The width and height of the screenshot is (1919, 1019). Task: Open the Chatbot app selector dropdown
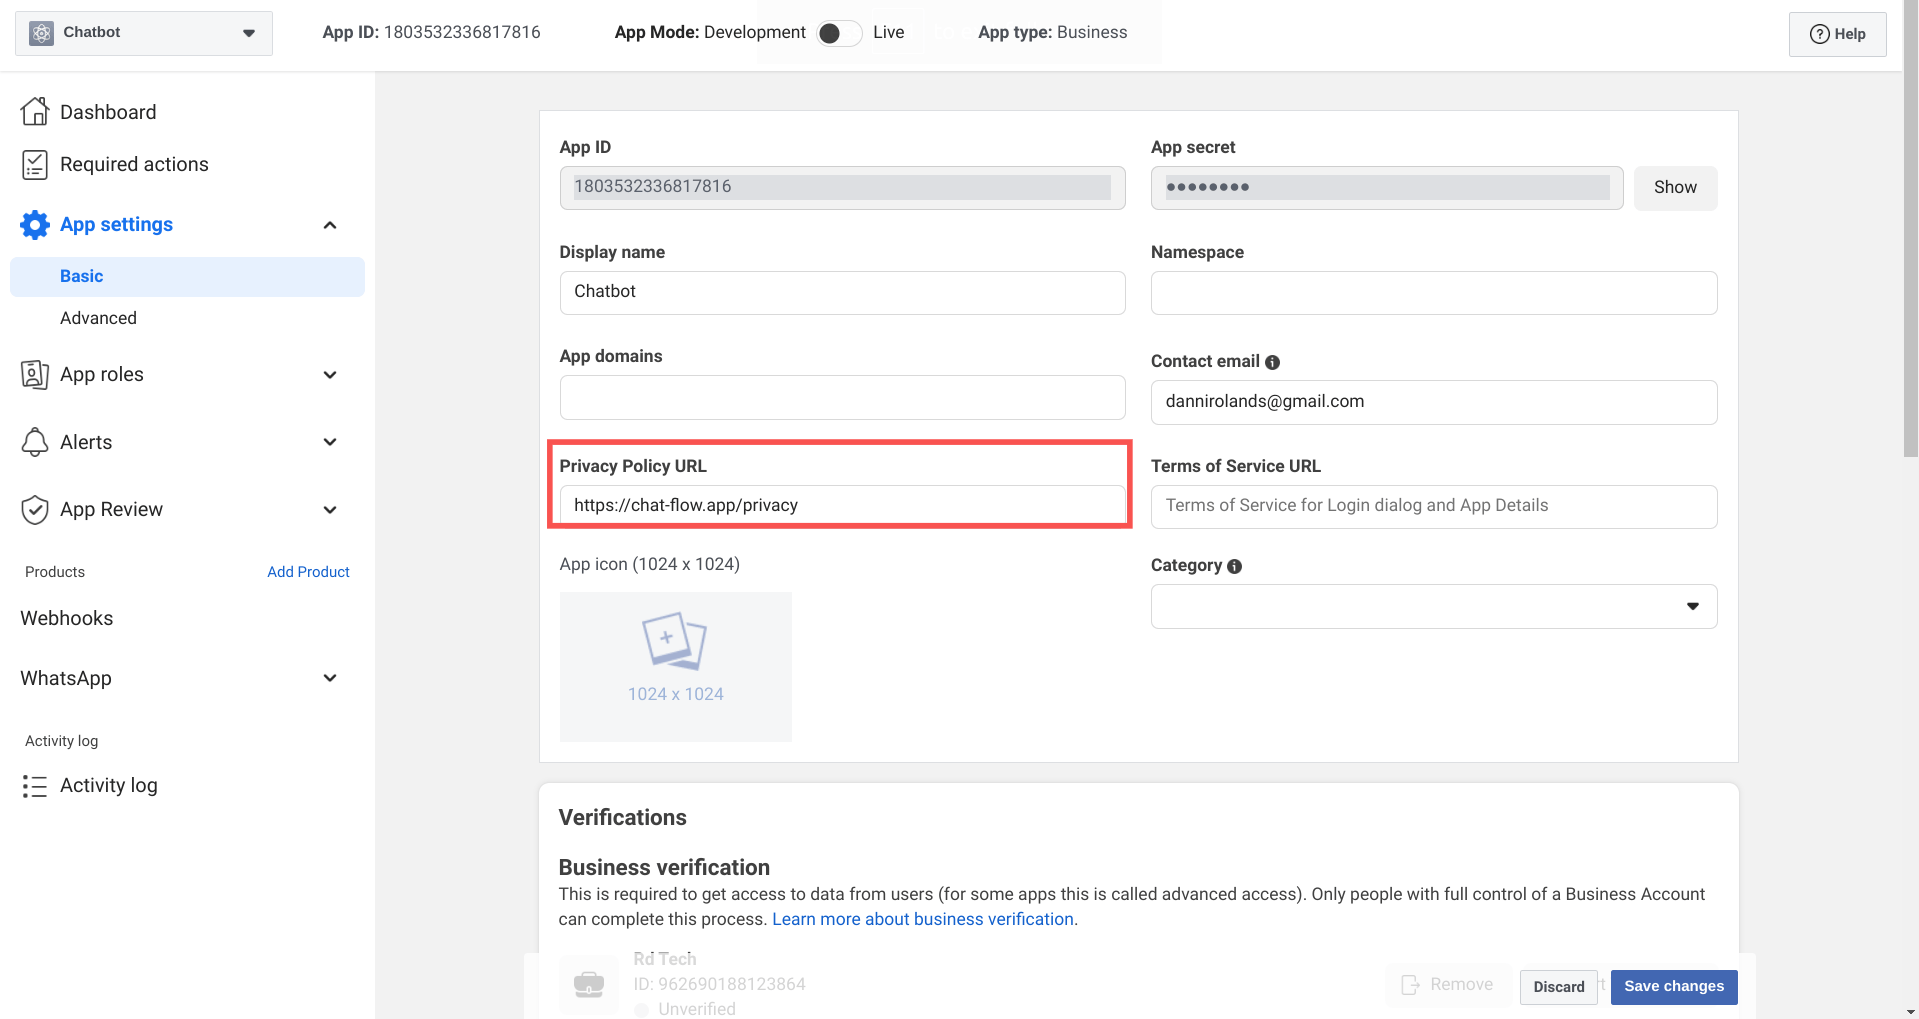point(144,33)
